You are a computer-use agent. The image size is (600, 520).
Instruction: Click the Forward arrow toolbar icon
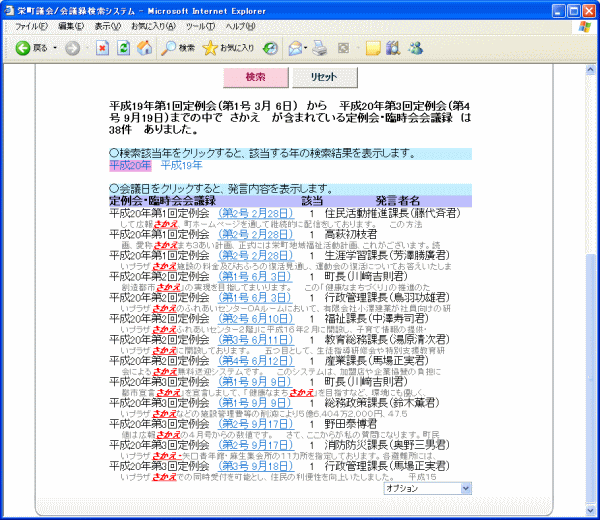(x=72, y=48)
